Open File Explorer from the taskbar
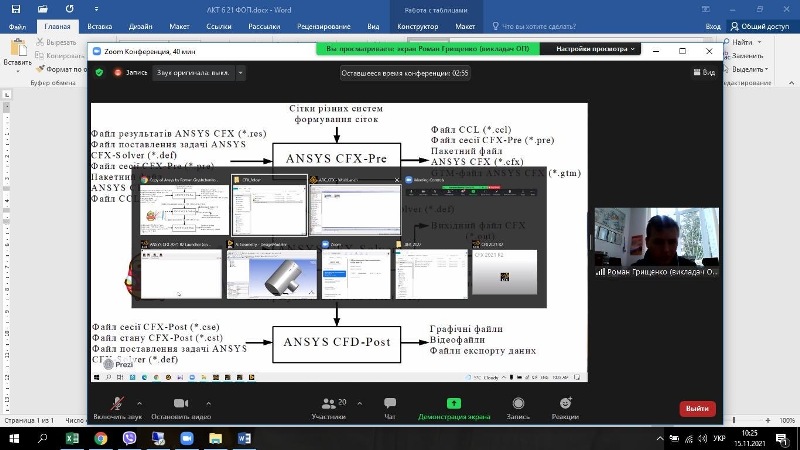Image resolution: width=800 pixels, height=450 pixels. [x=215, y=438]
